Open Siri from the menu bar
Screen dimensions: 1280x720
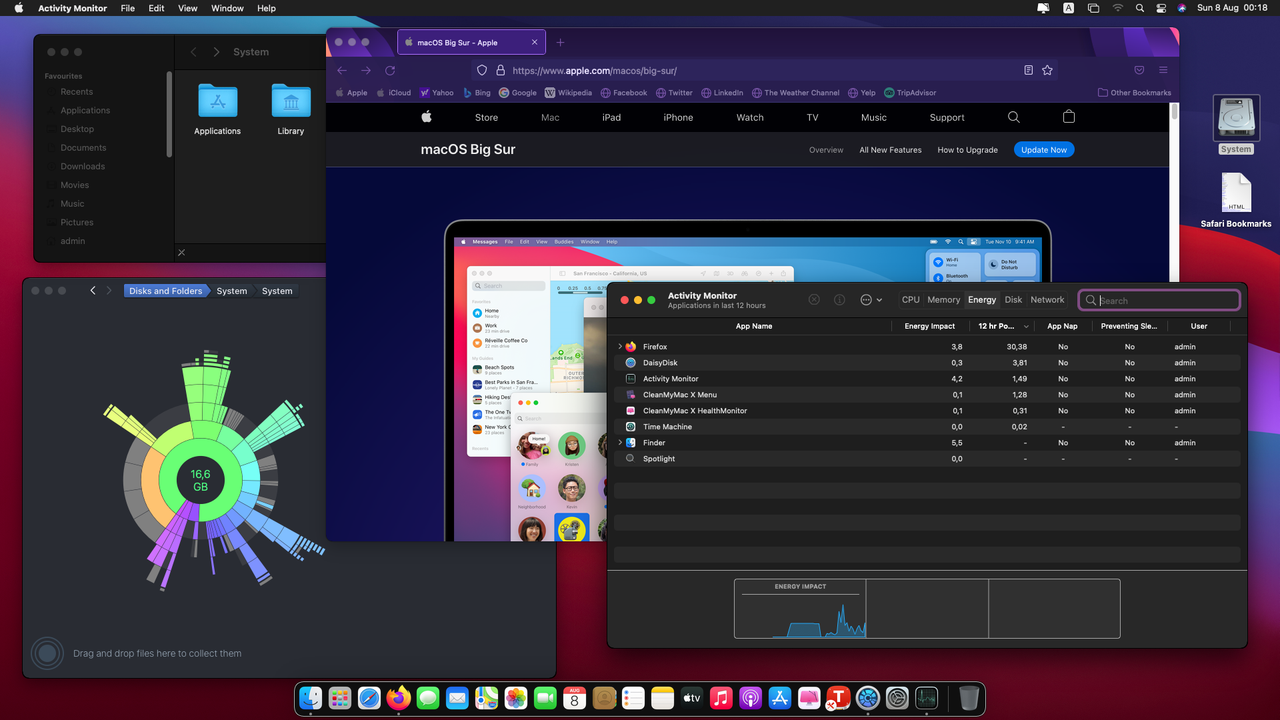(1182, 8)
